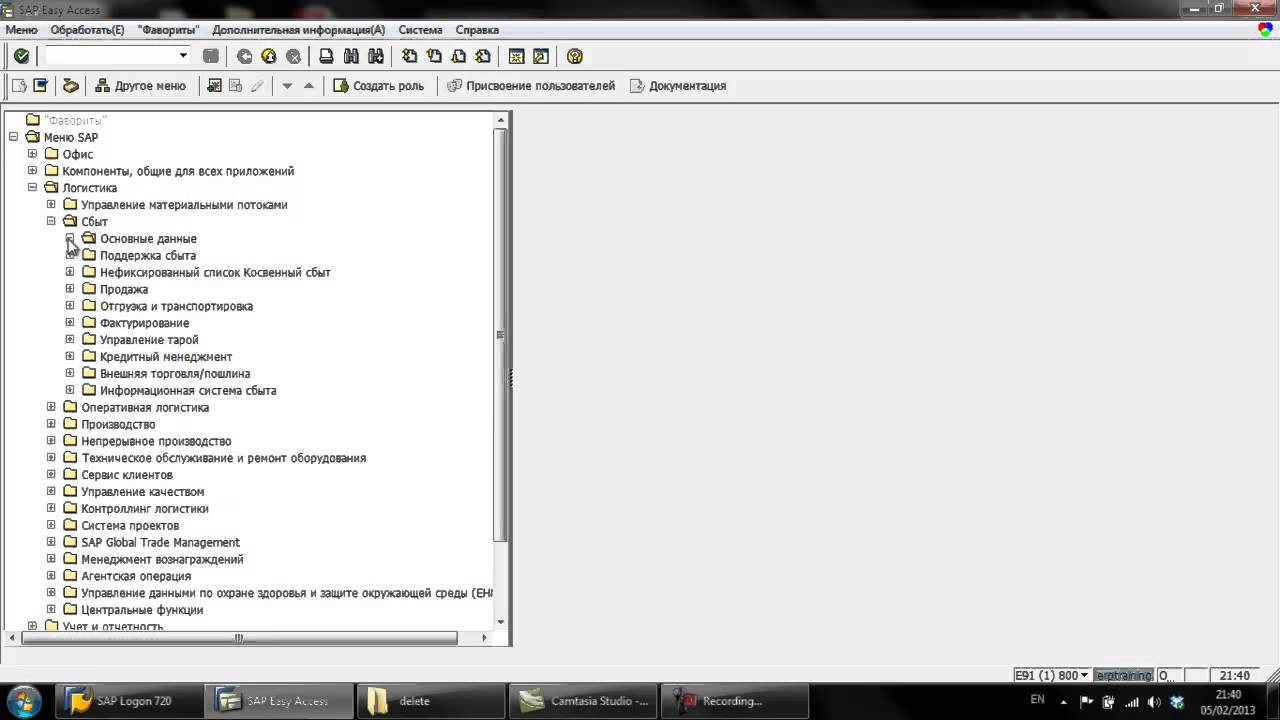Click the Присвоение пользователей button

531,86
